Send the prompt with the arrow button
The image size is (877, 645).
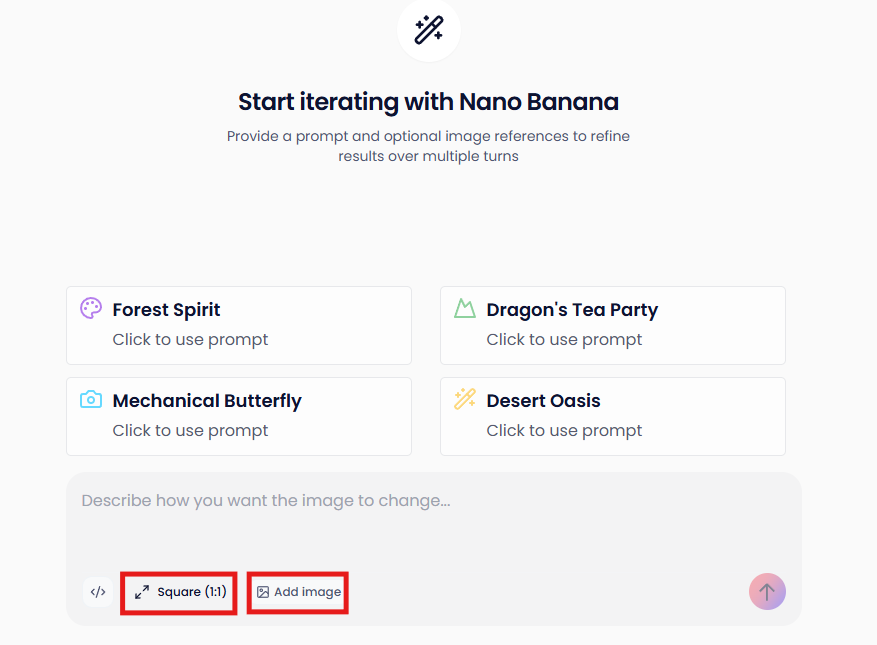[767, 592]
